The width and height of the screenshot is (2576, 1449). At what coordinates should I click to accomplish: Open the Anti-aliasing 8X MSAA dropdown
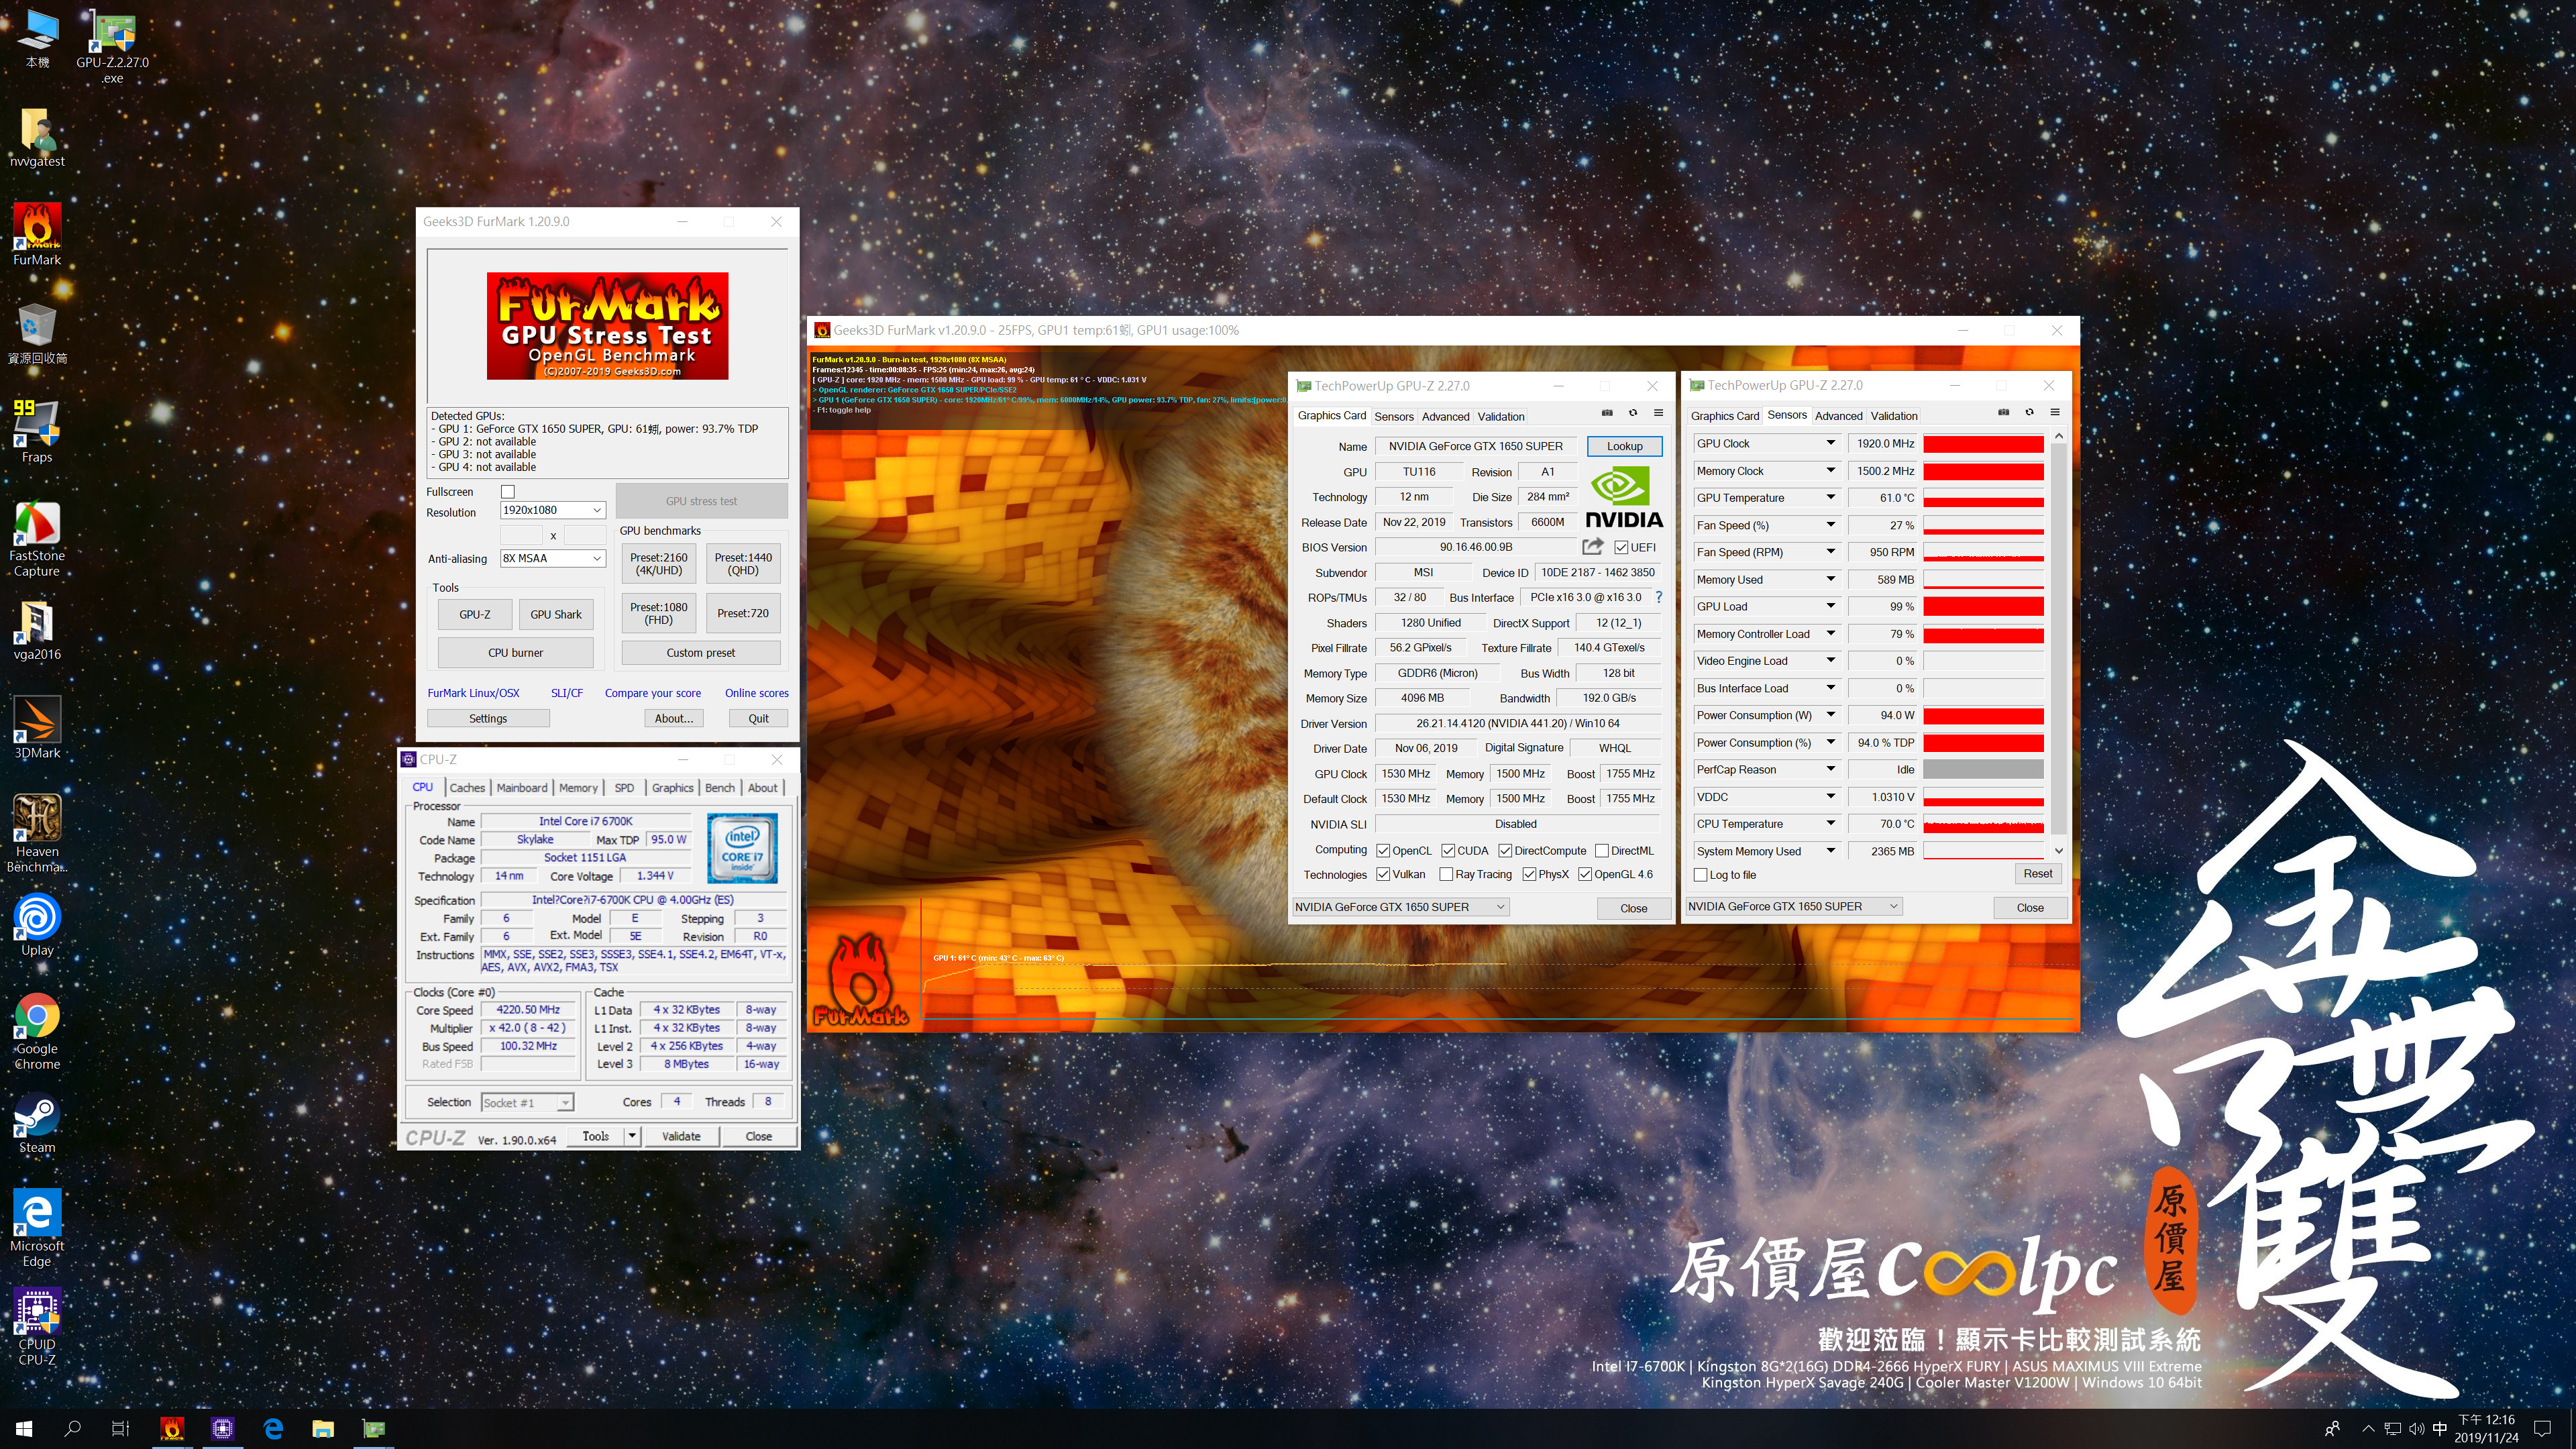[553, 558]
